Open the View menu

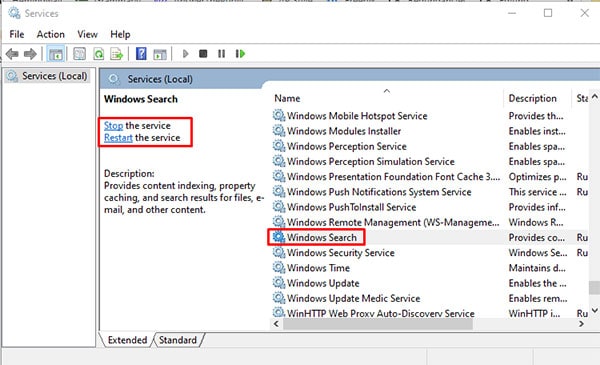[87, 34]
